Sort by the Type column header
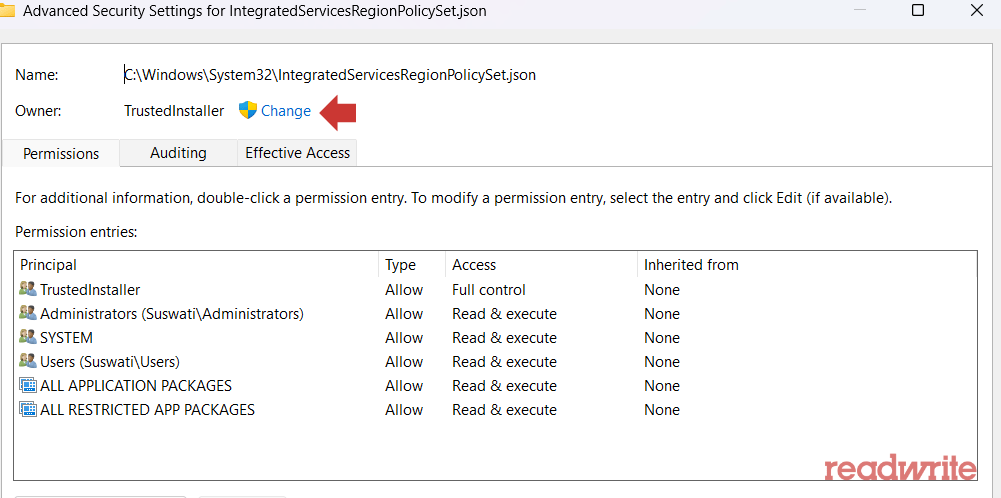Image resolution: width=1001 pixels, height=498 pixels. point(412,265)
